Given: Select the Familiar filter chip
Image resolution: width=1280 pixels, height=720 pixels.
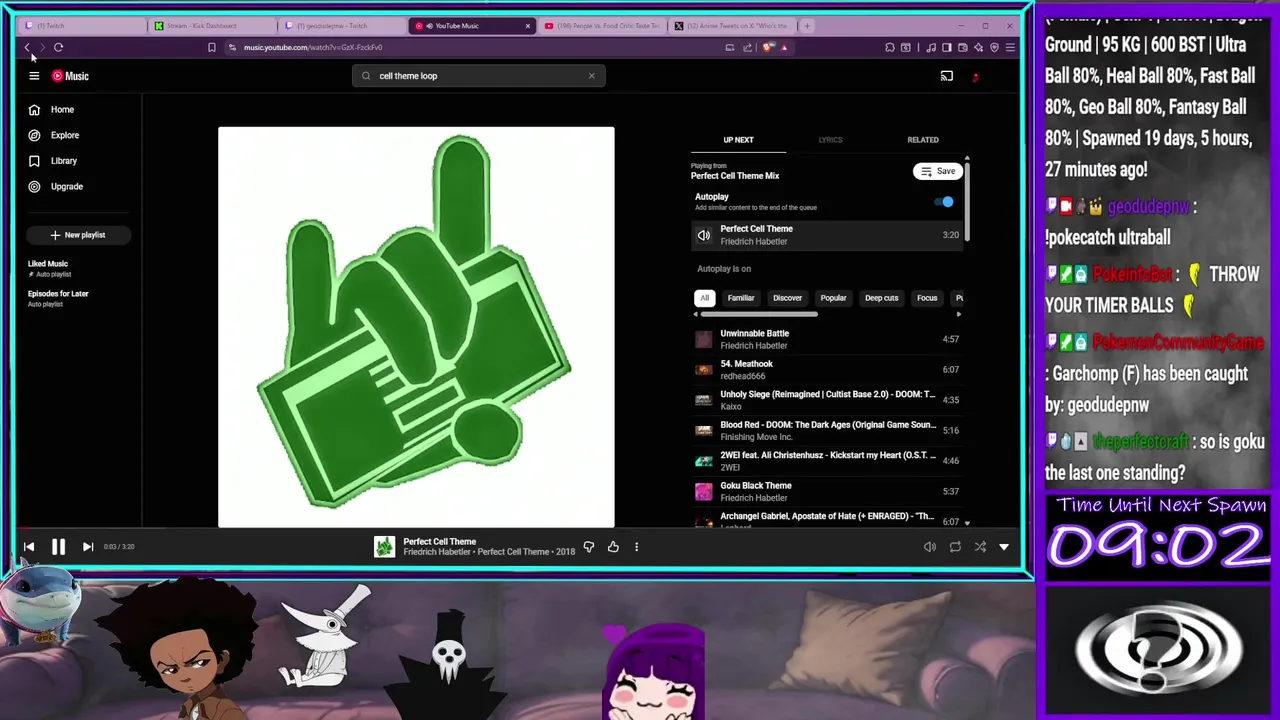Looking at the screenshot, I should tap(741, 298).
